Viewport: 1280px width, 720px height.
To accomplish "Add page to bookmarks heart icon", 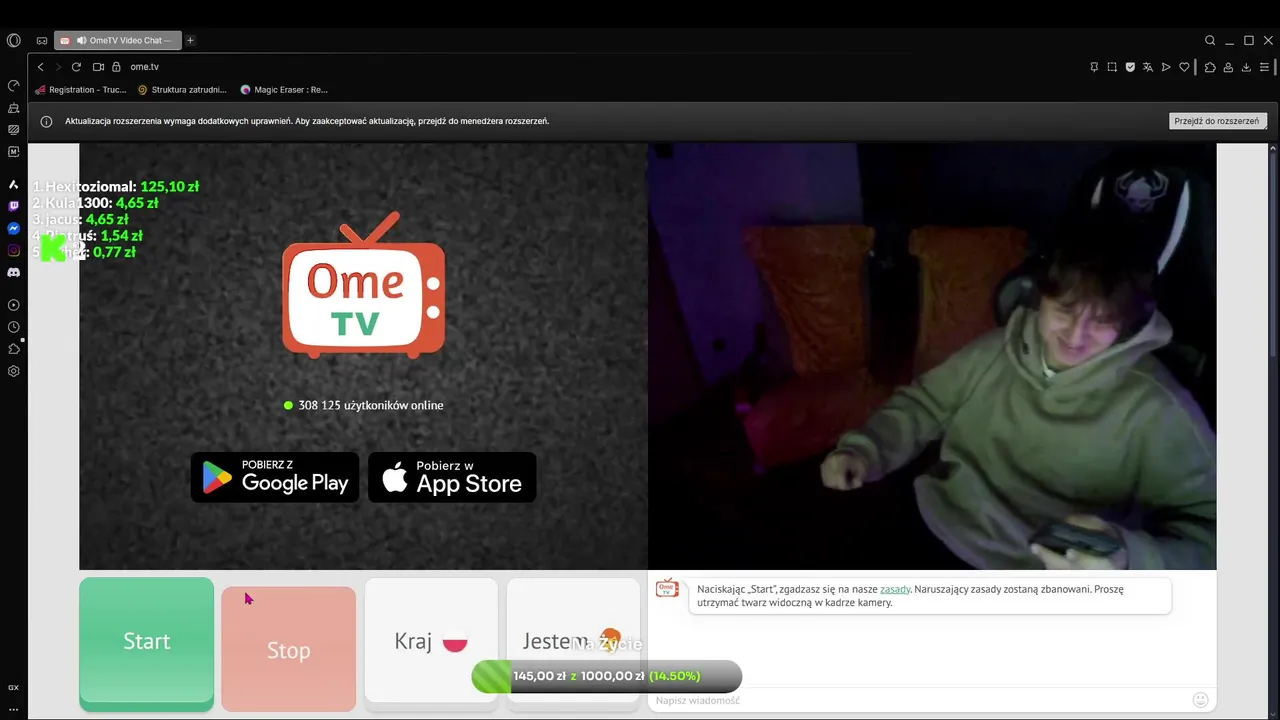I will coord(1184,67).
